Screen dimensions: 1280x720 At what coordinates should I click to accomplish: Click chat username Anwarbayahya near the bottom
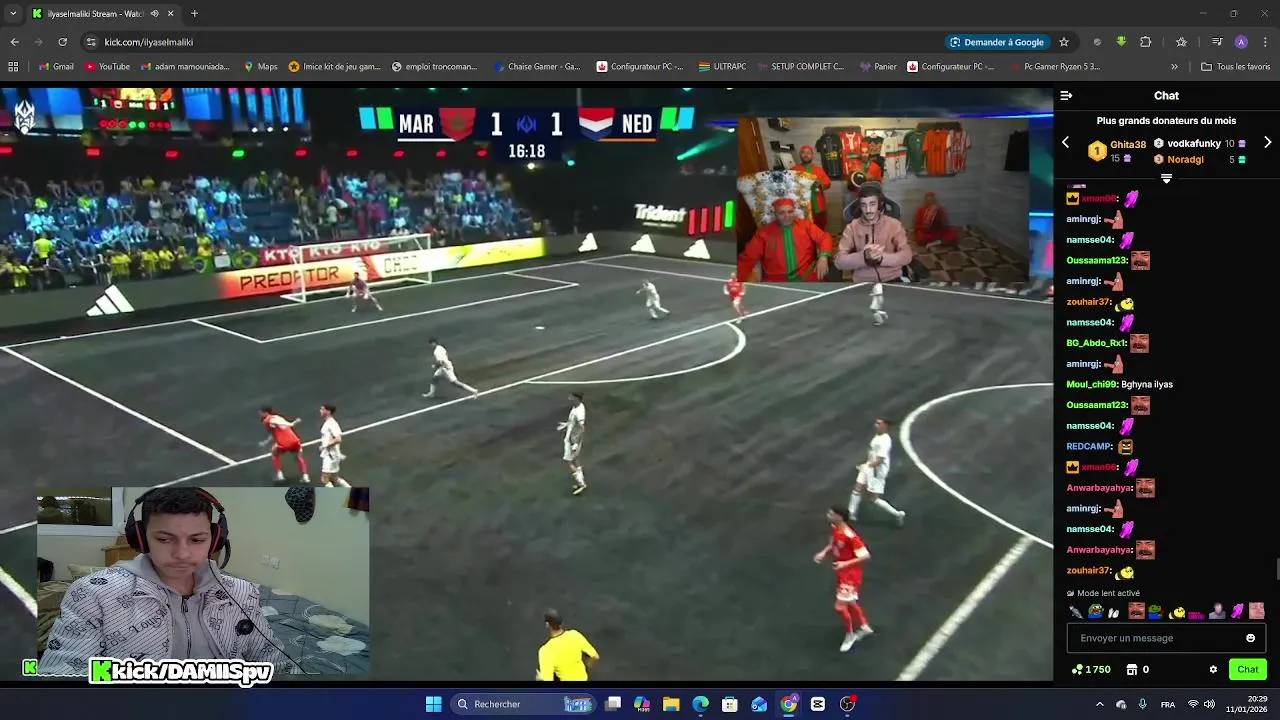(x=1099, y=549)
